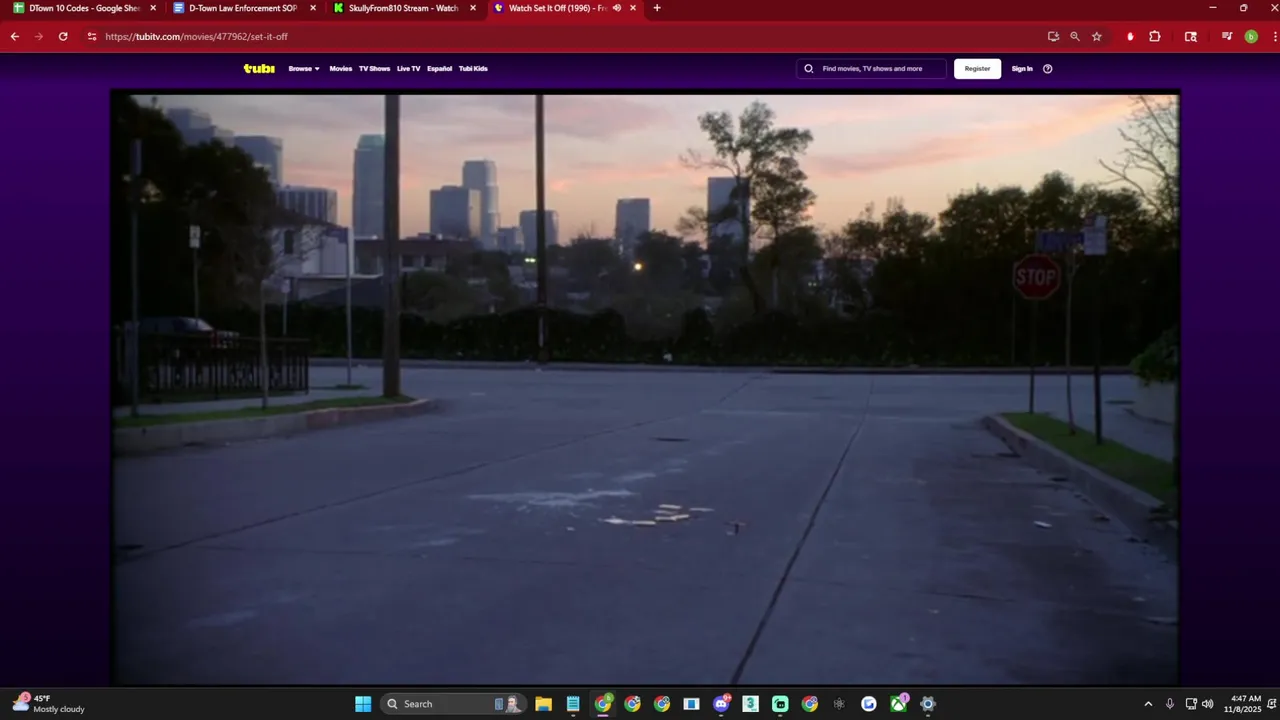Click the Google Lens search icon in toolbar
Viewport: 1280px width, 720px height.
1191,36
